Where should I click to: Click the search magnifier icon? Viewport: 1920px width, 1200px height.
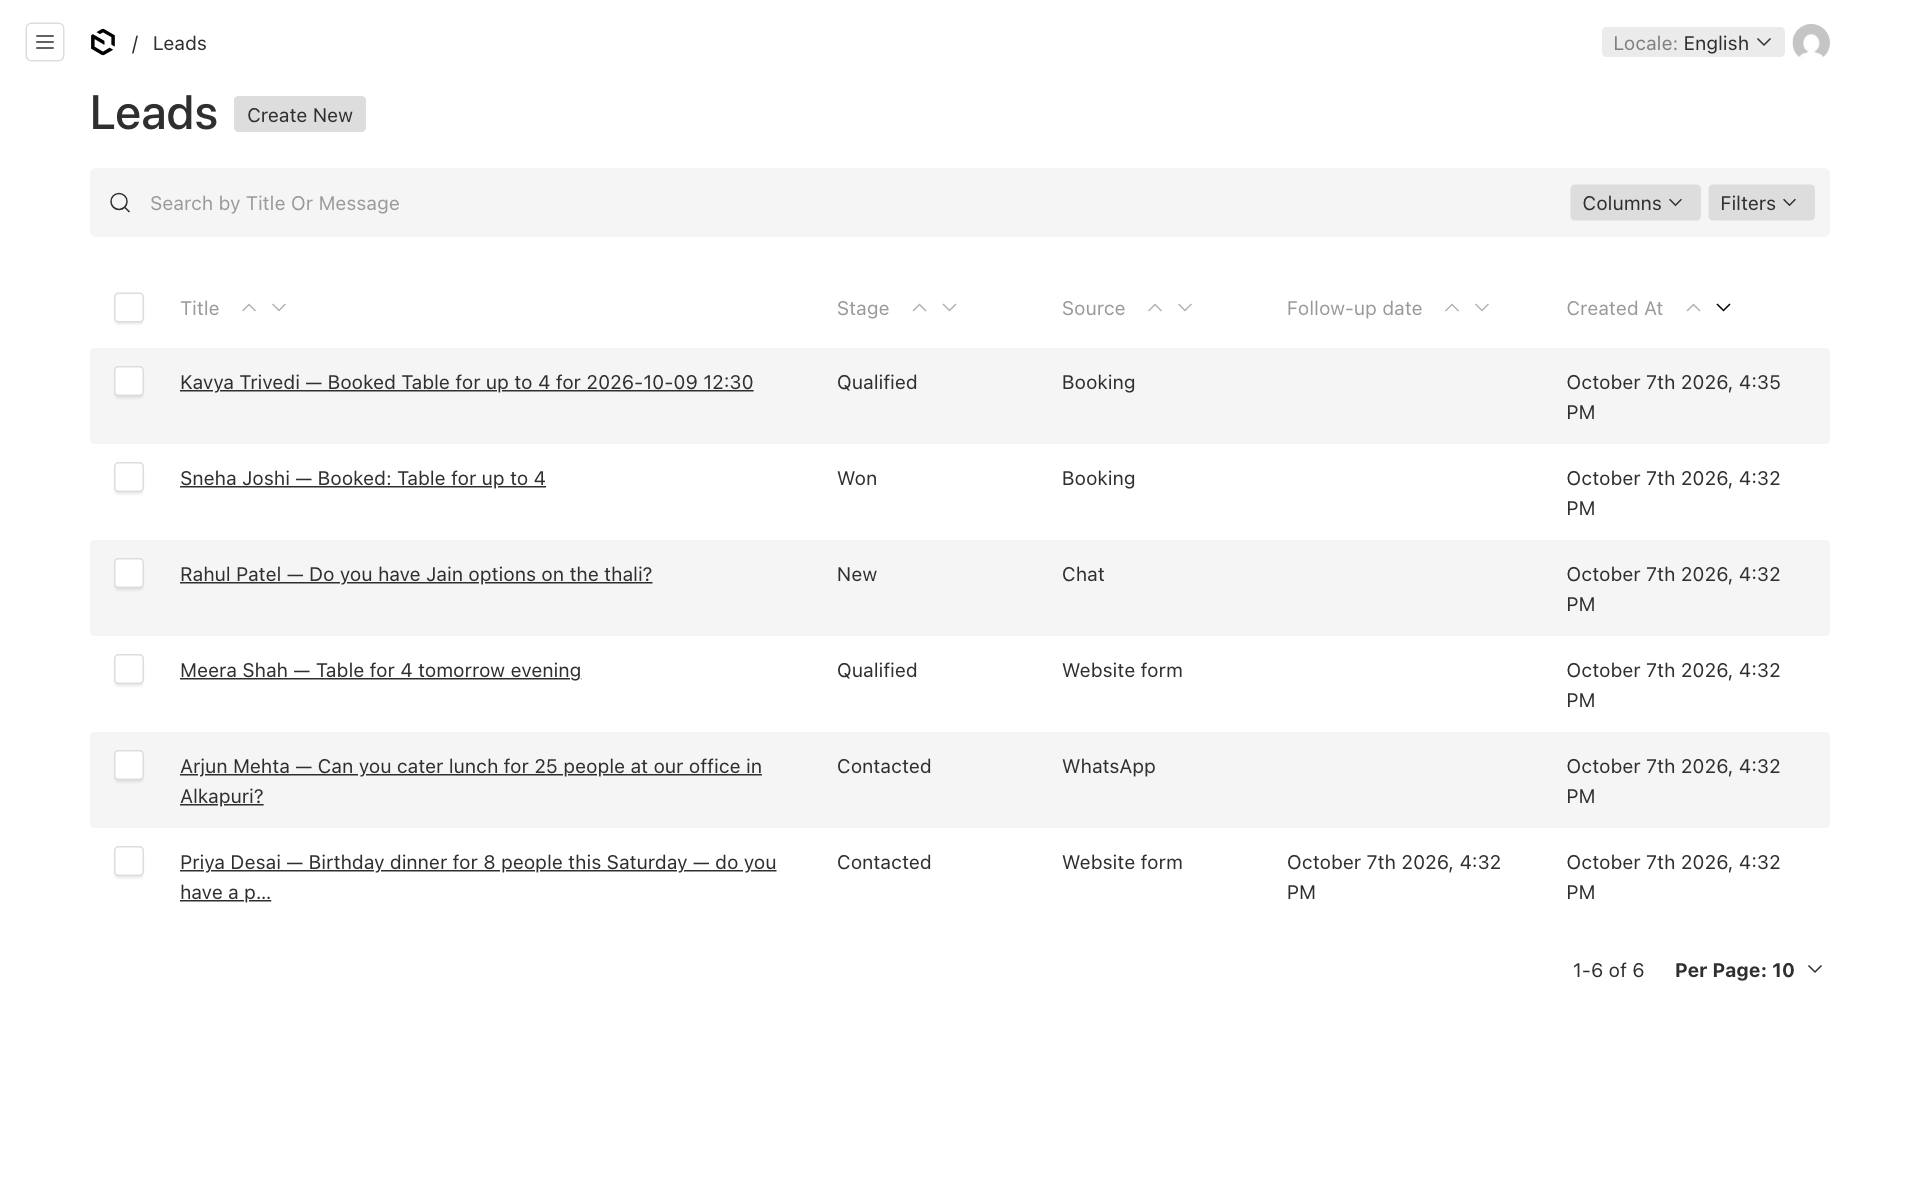point(120,203)
